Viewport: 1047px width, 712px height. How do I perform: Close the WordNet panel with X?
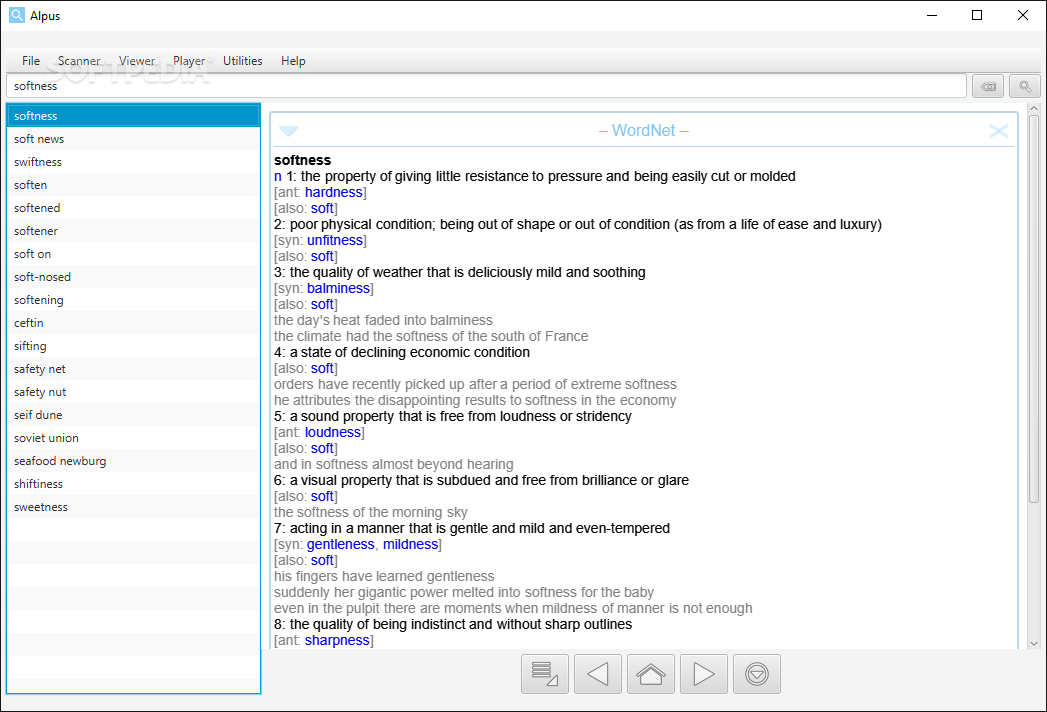point(999,131)
